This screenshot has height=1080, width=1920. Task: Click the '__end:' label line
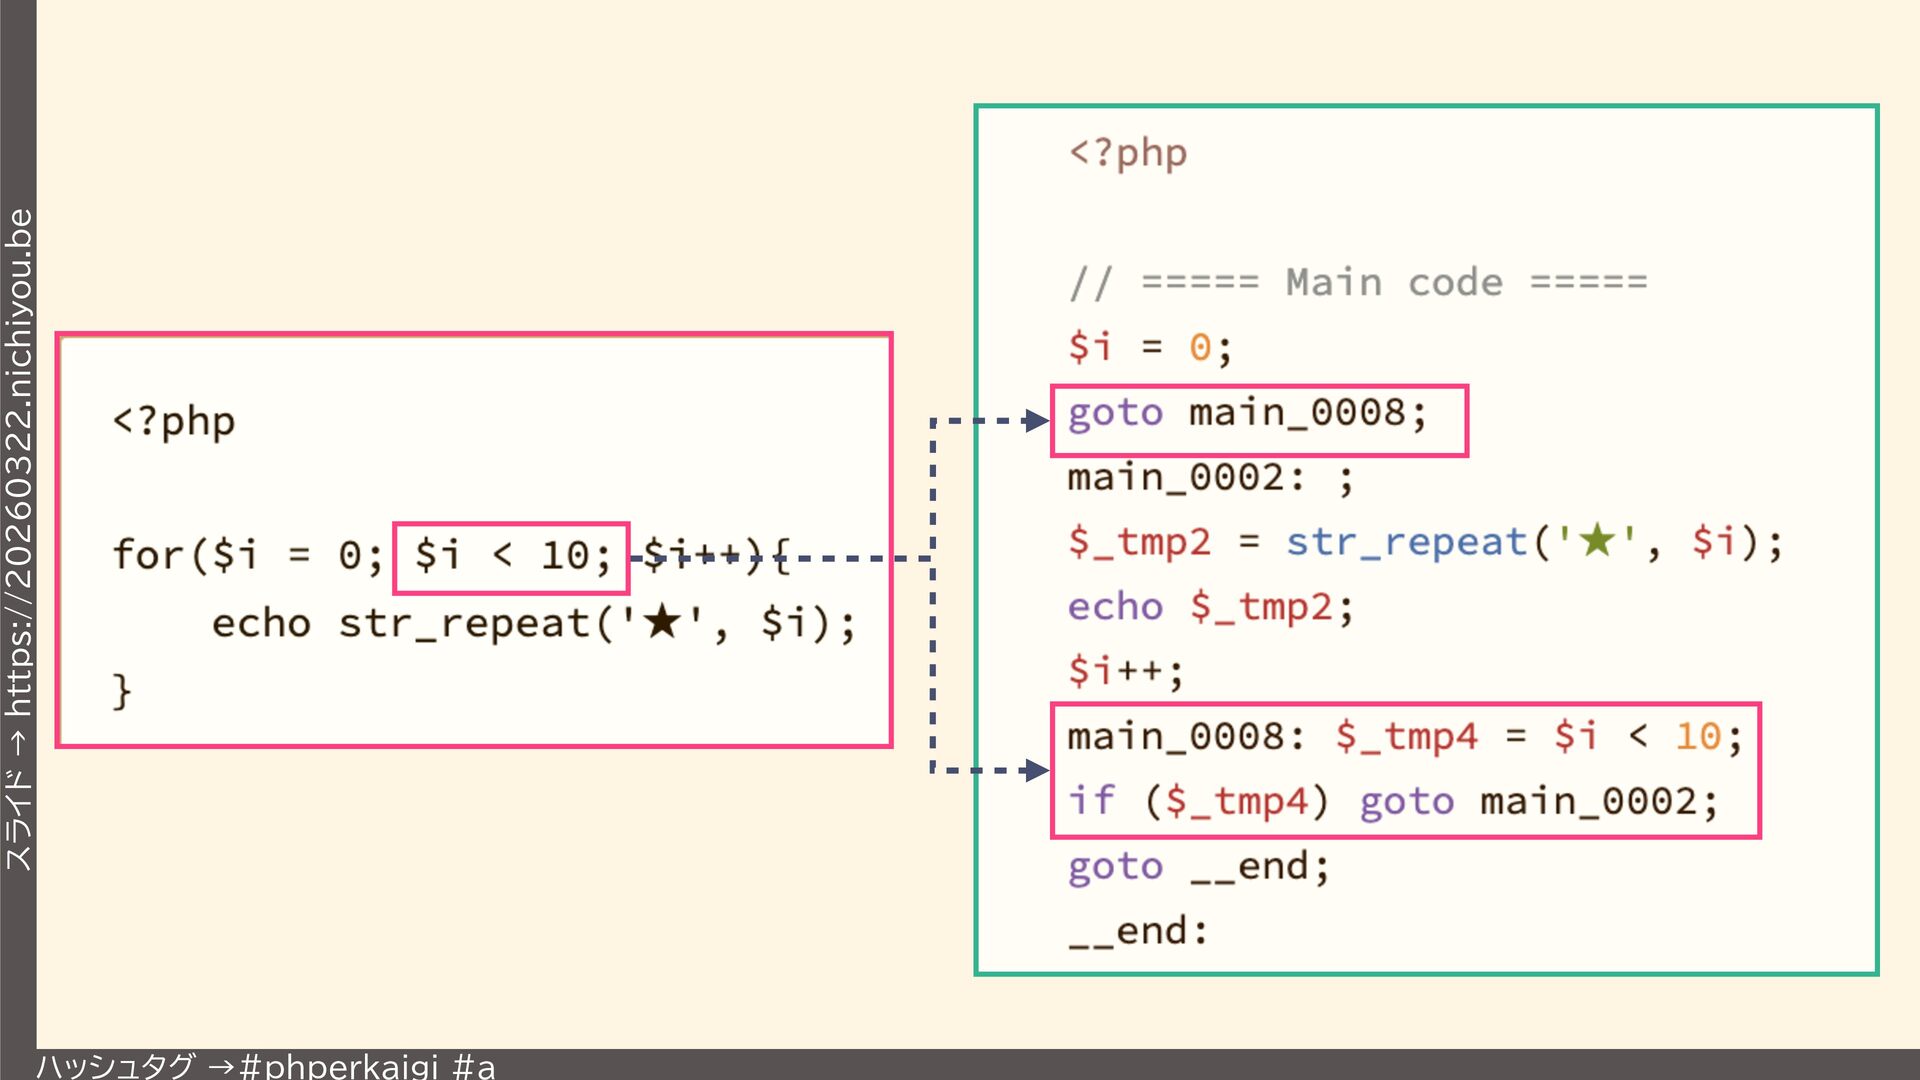tap(1138, 932)
